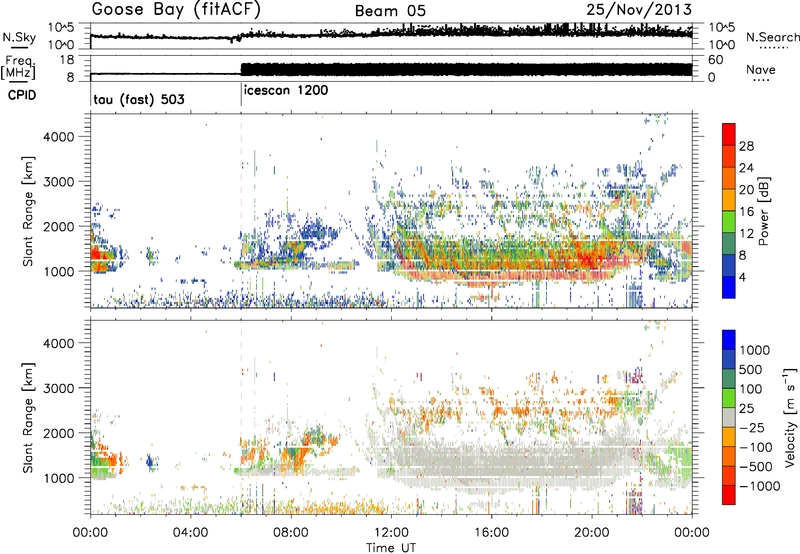Click the "28" tick on Power colorbar

pos(746,146)
